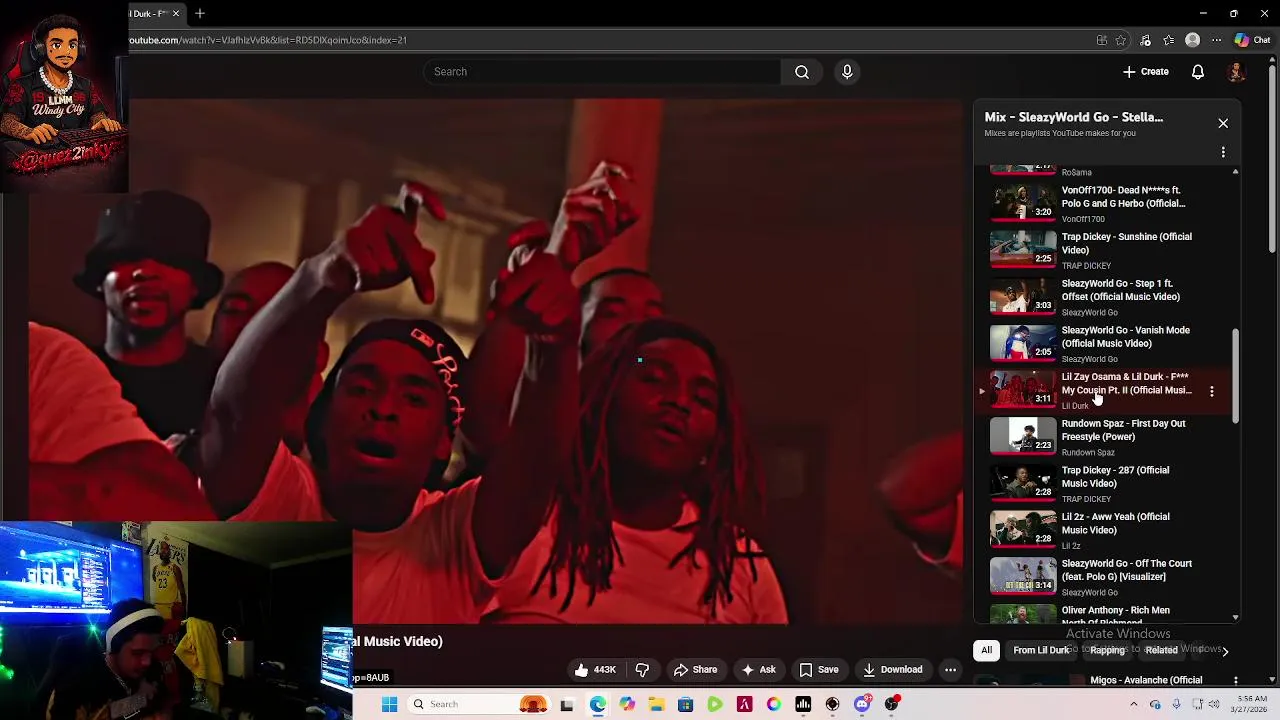The height and width of the screenshot is (720, 1280).
Task: Open the browser app install icon
Action: coord(1101,40)
